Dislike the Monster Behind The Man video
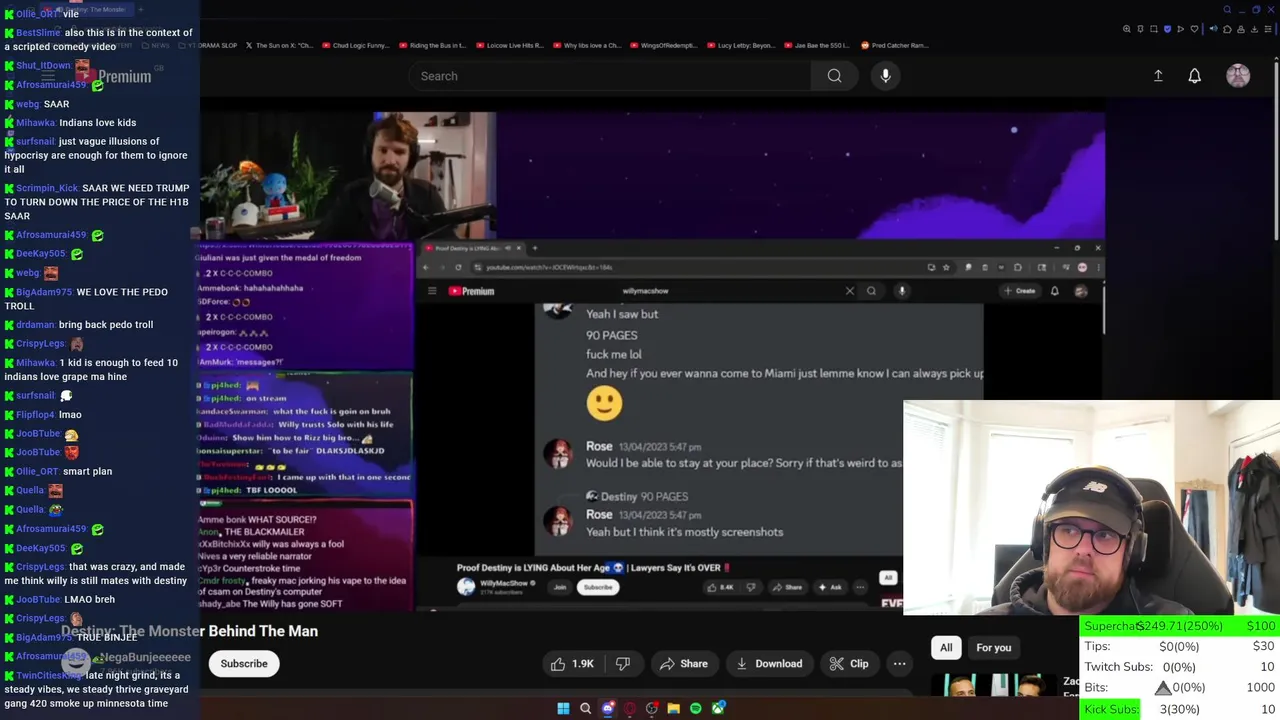This screenshot has height=720, width=1280. (x=623, y=664)
